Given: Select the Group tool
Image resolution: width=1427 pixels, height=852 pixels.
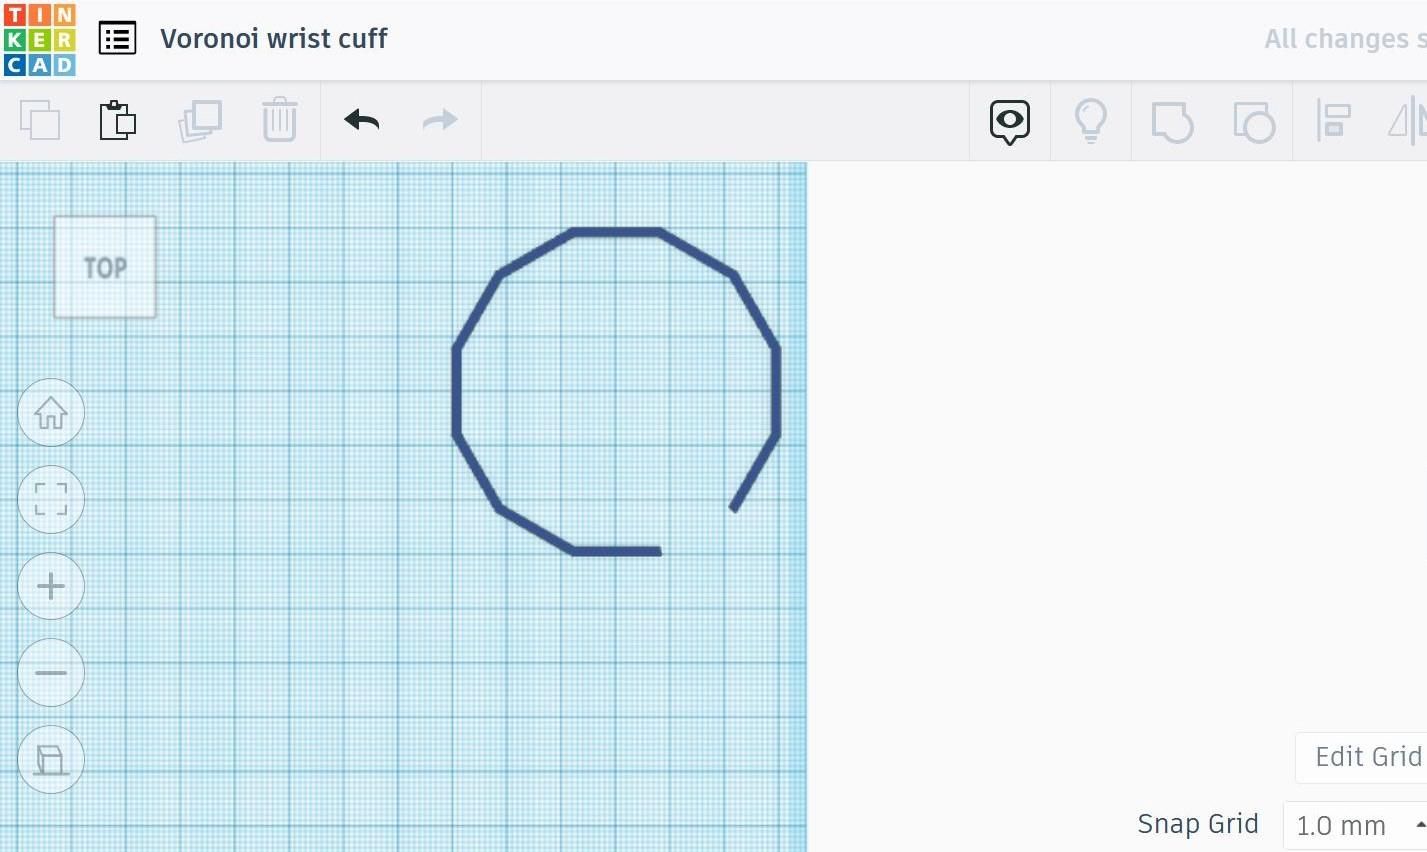Looking at the screenshot, I should 1171,120.
